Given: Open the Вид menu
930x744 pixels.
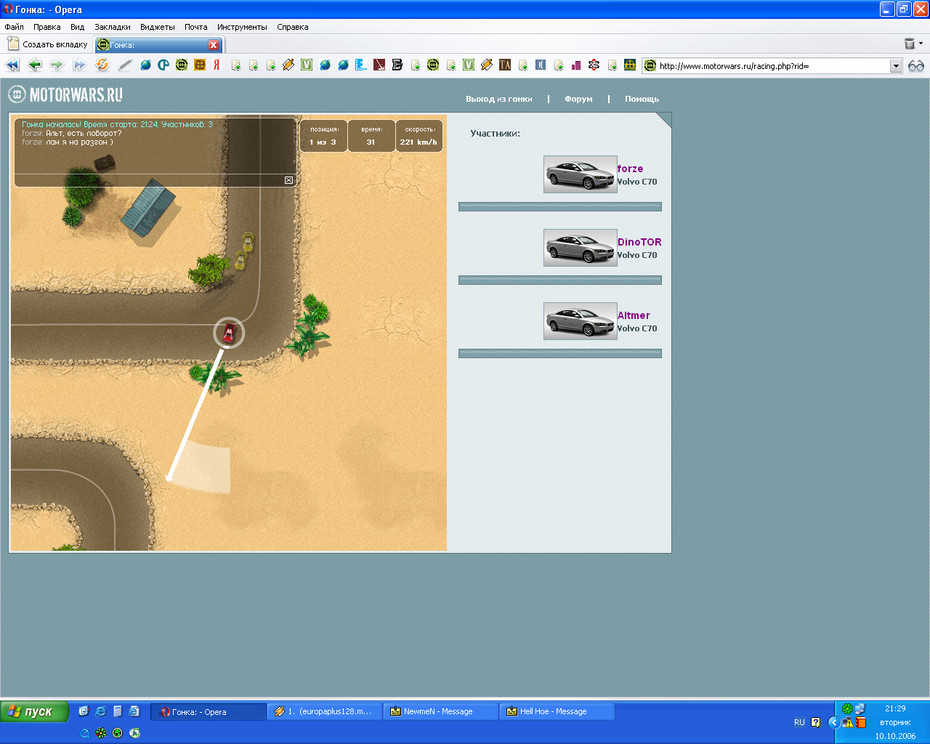Looking at the screenshot, I should (77, 27).
